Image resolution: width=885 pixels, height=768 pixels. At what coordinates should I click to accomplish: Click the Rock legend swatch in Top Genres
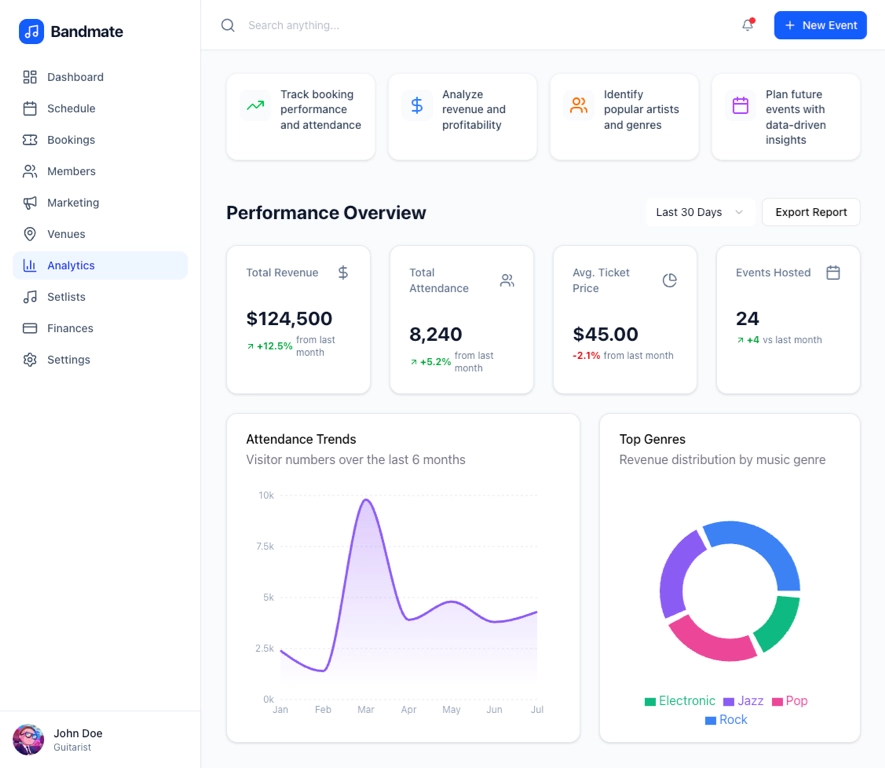click(x=710, y=720)
